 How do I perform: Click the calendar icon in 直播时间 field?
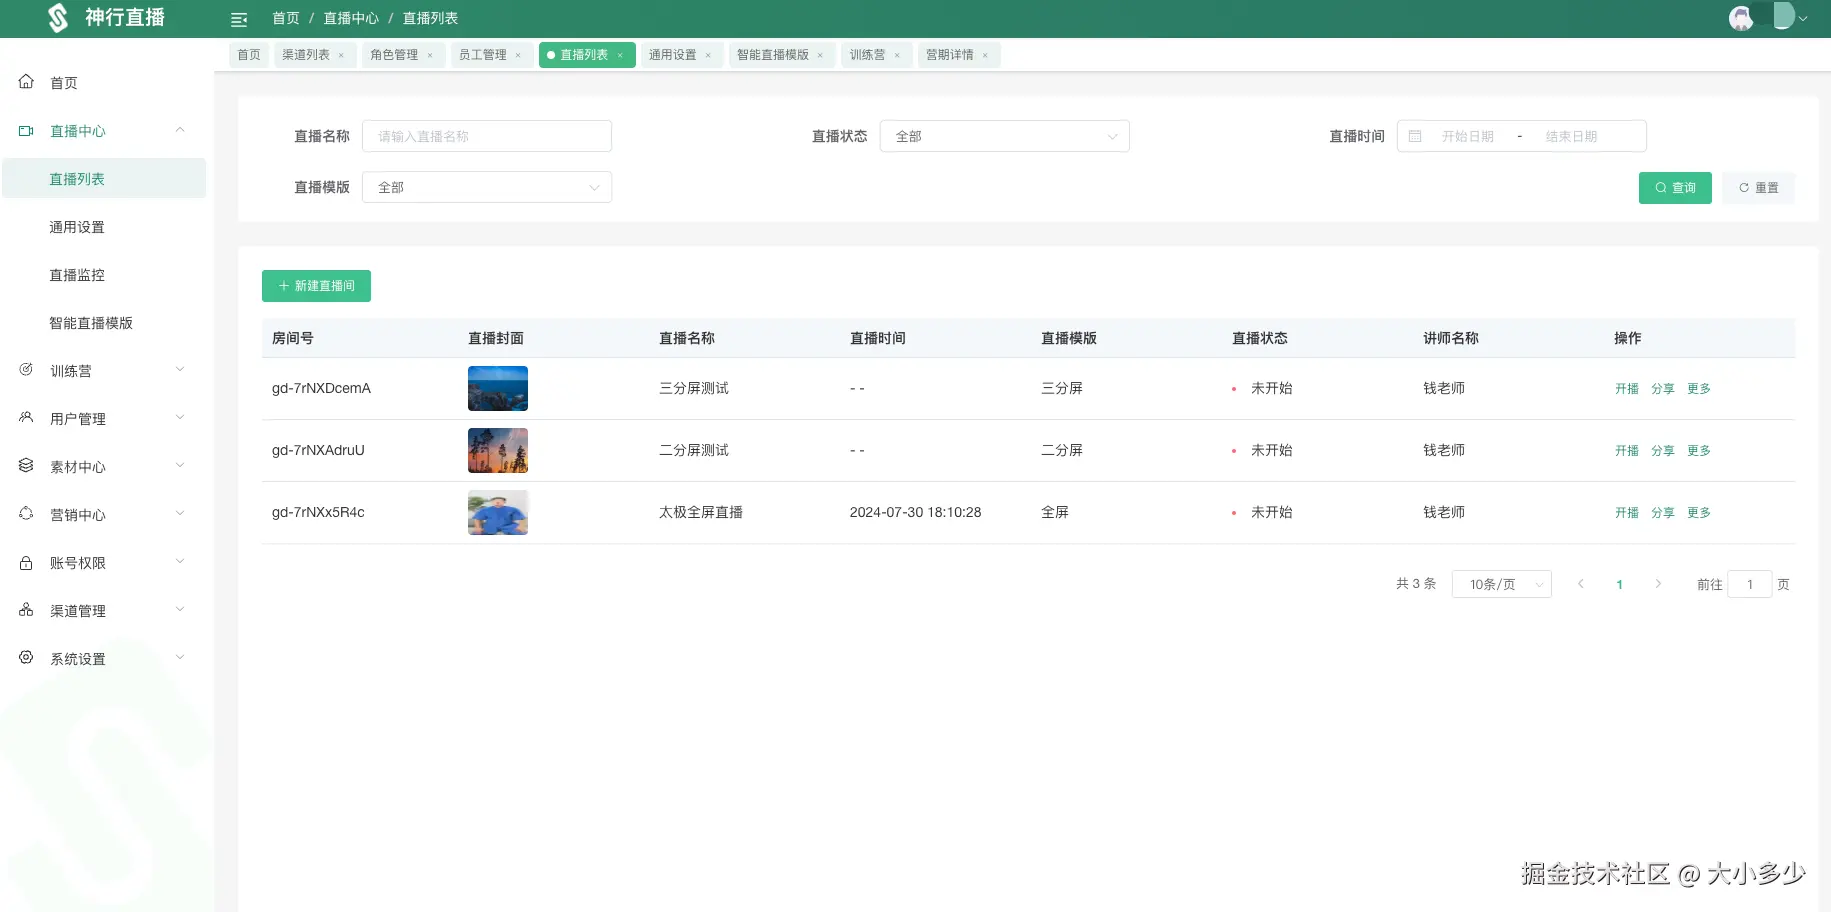click(1415, 136)
